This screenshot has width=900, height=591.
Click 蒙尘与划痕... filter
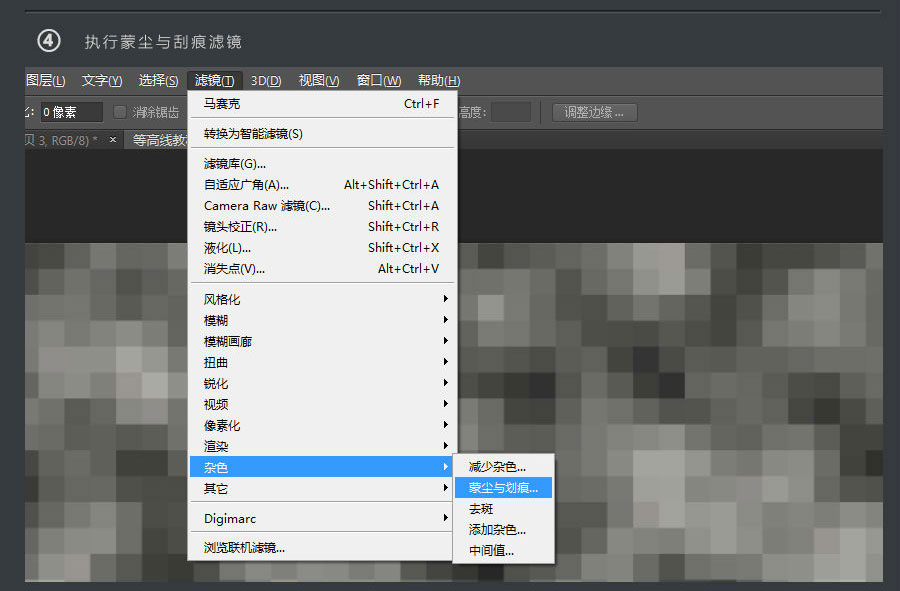[x=503, y=488]
